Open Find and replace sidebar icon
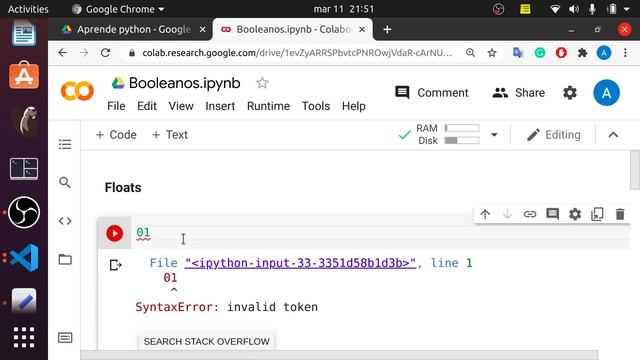The height and width of the screenshot is (360, 640). [65, 182]
